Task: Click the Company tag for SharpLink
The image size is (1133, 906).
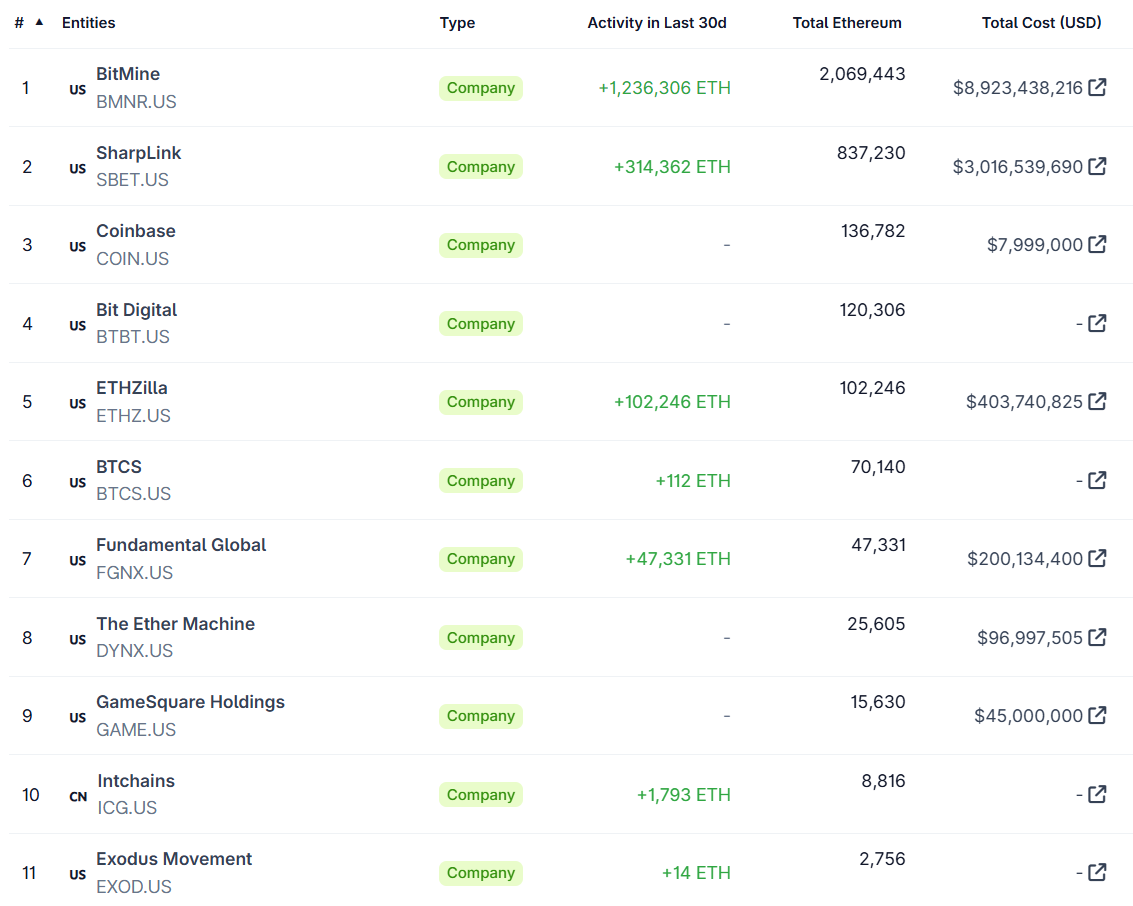Action: point(480,167)
